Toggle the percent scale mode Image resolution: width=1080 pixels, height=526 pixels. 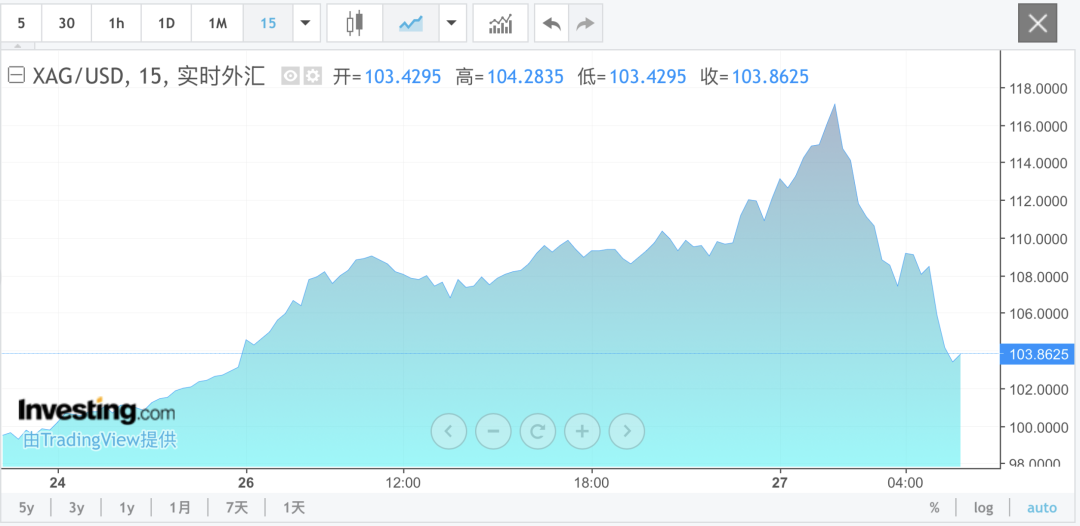tap(934, 508)
